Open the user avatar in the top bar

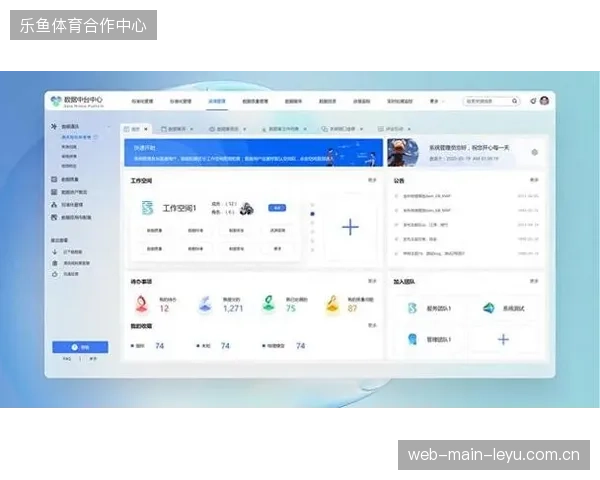[x=545, y=101]
